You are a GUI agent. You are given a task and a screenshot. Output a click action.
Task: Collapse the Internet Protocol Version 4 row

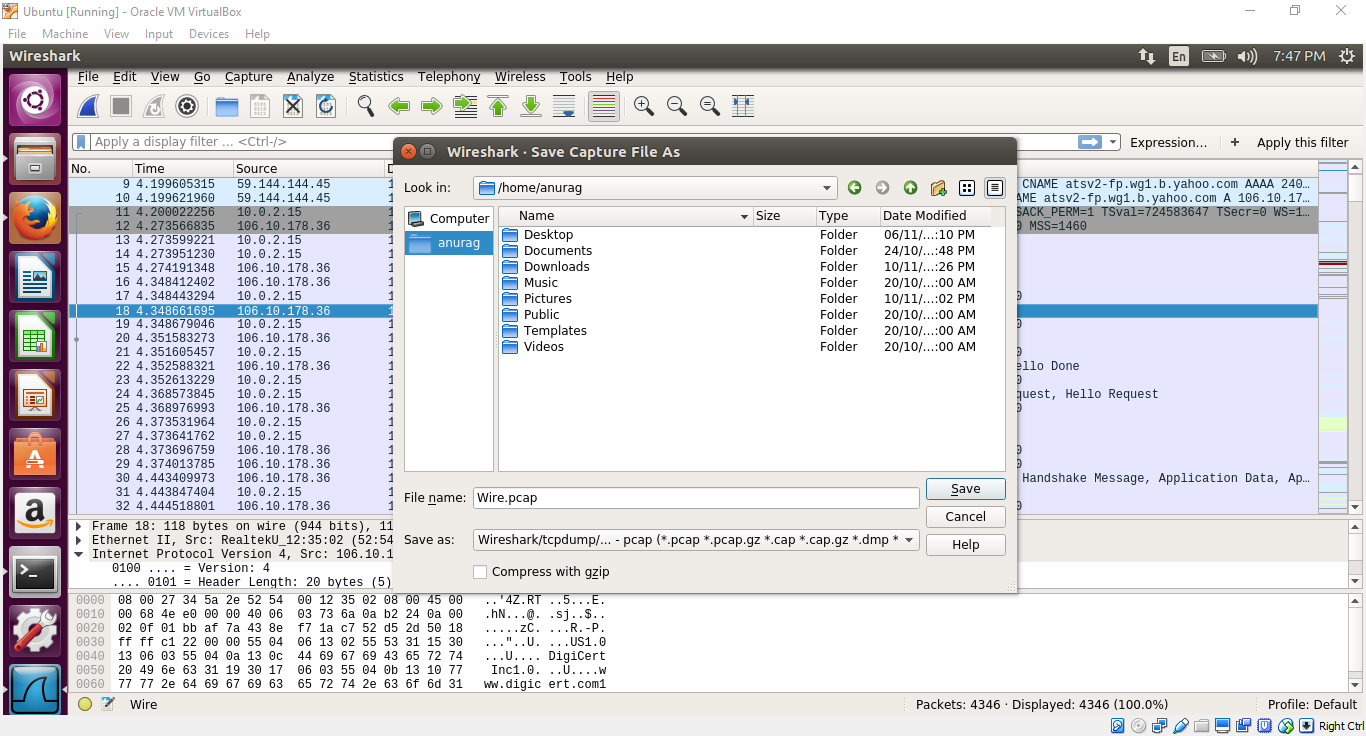pyautogui.click(x=79, y=554)
